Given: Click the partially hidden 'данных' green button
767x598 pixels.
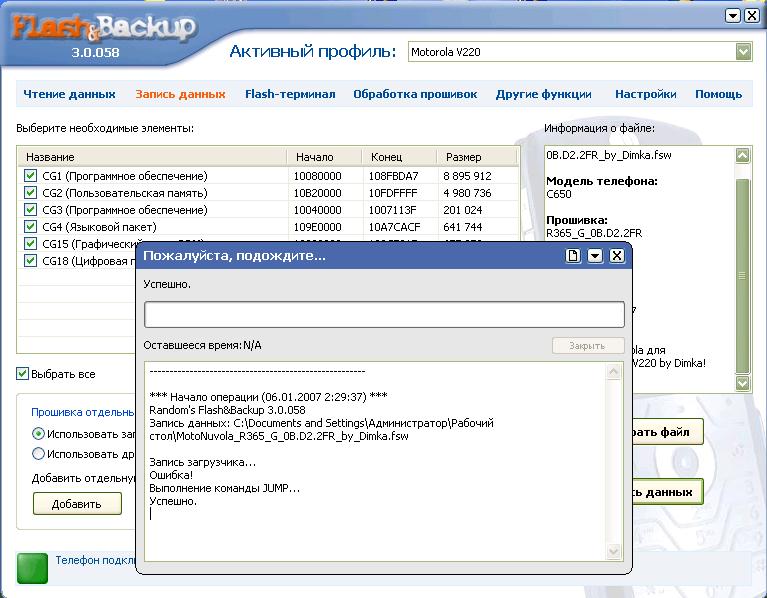Looking at the screenshot, I should [x=667, y=492].
